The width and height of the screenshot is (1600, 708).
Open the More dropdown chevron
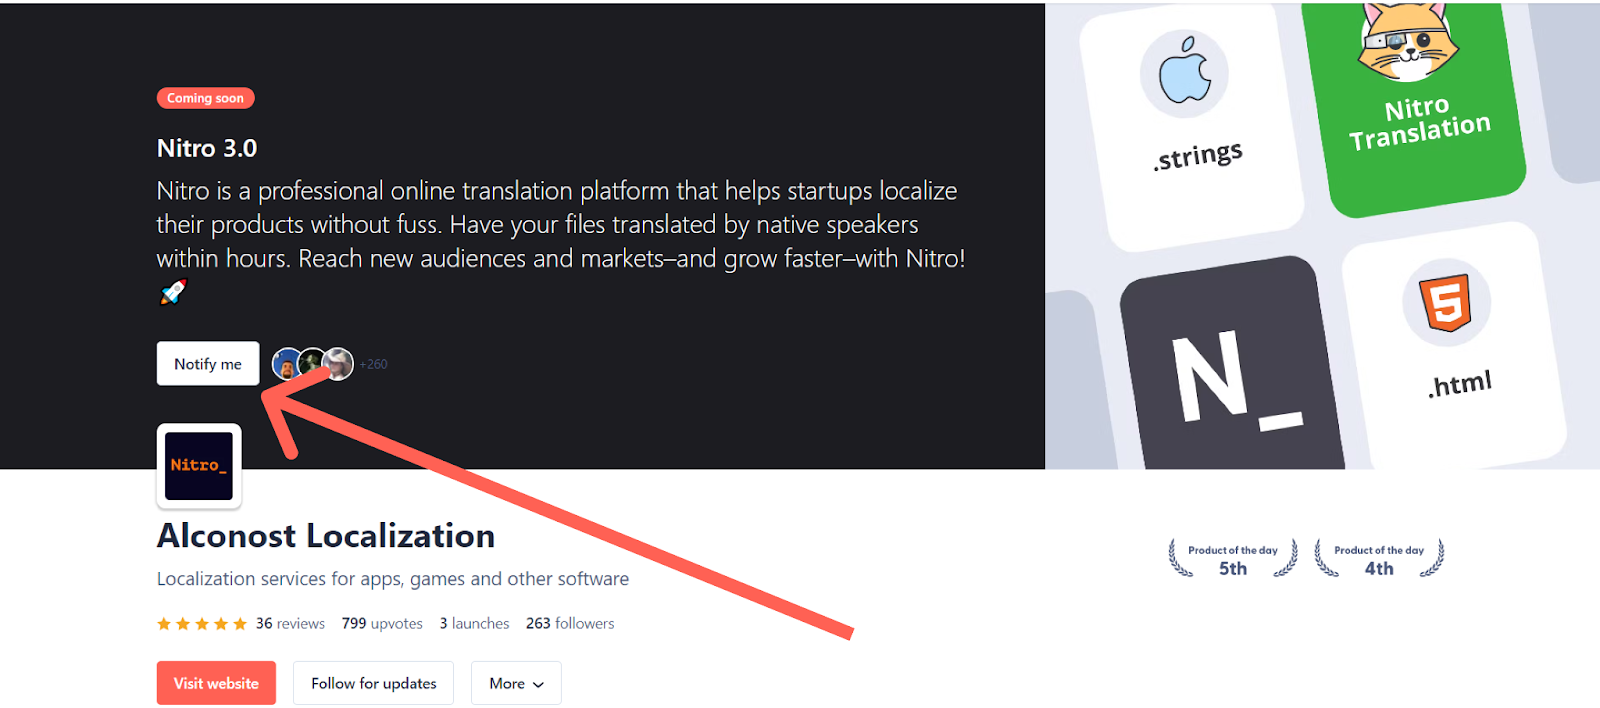coord(538,684)
